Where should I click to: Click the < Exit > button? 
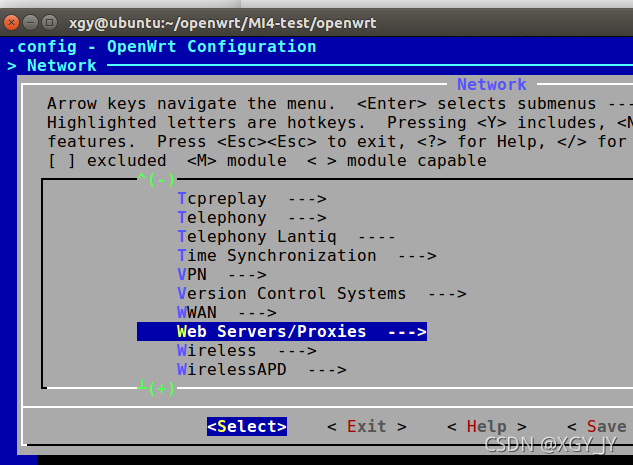click(x=367, y=427)
